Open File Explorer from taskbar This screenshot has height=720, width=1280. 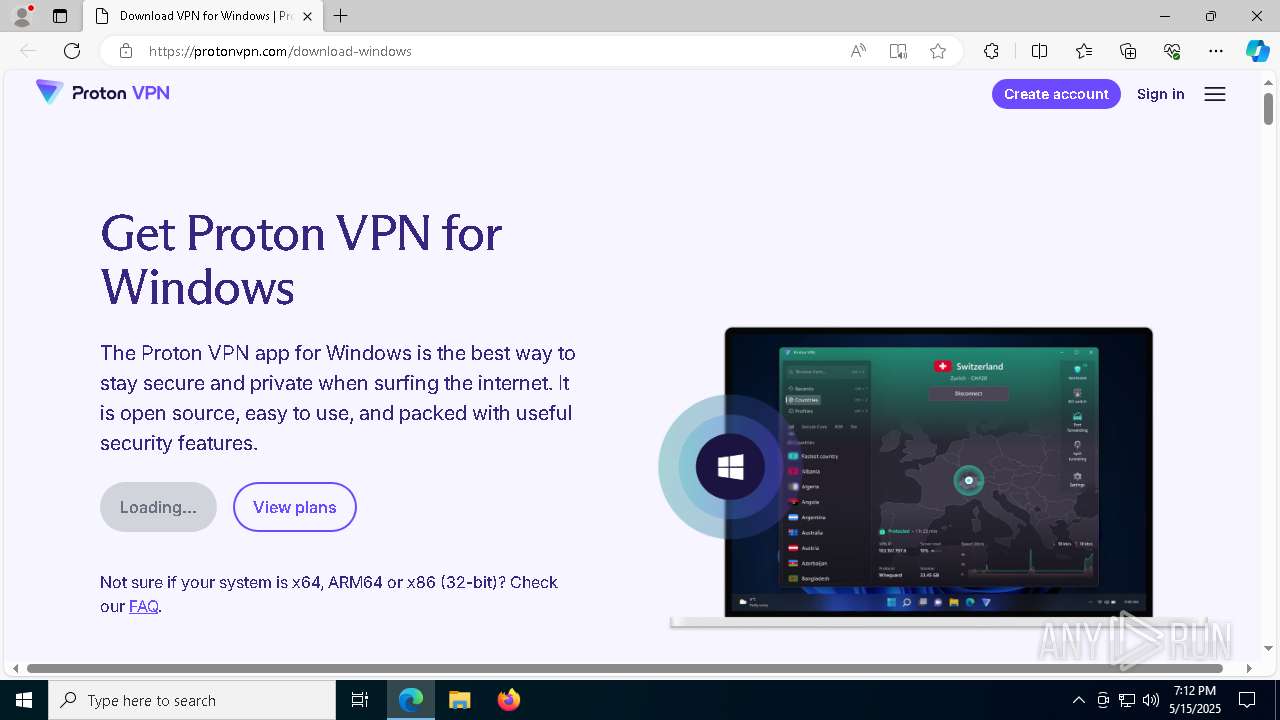point(459,700)
